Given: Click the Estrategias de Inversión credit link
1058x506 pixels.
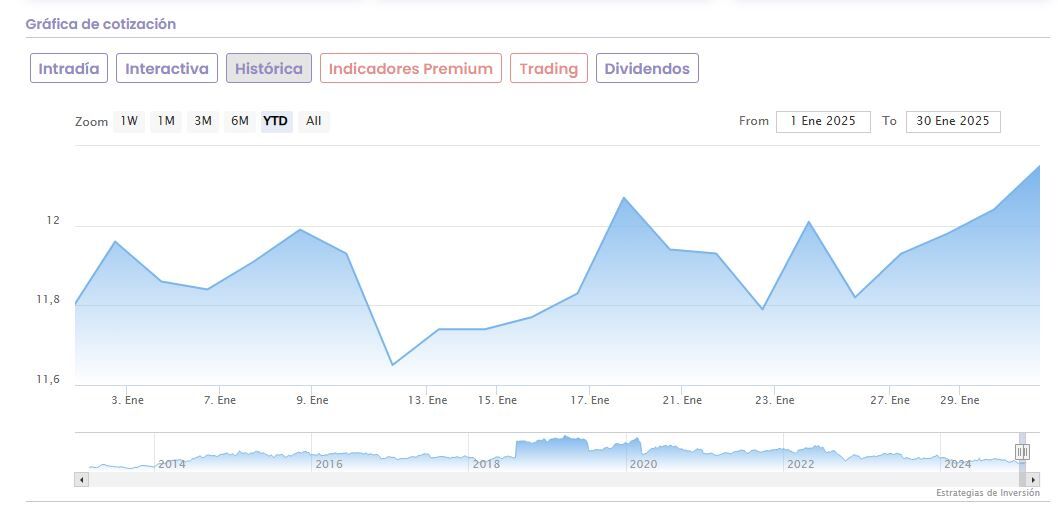Looking at the screenshot, I should [987, 493].
